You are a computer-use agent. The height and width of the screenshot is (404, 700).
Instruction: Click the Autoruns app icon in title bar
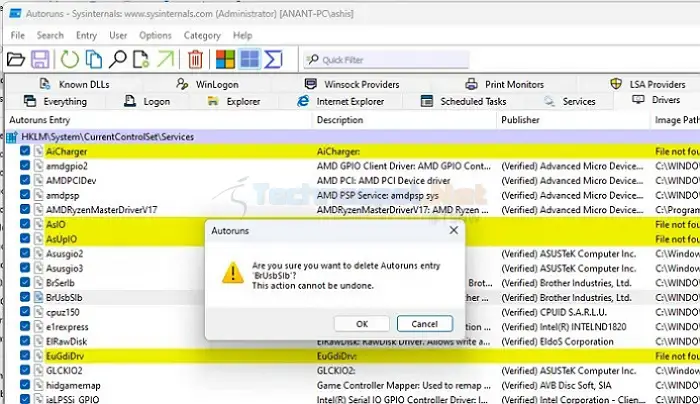tap(15, 13)
